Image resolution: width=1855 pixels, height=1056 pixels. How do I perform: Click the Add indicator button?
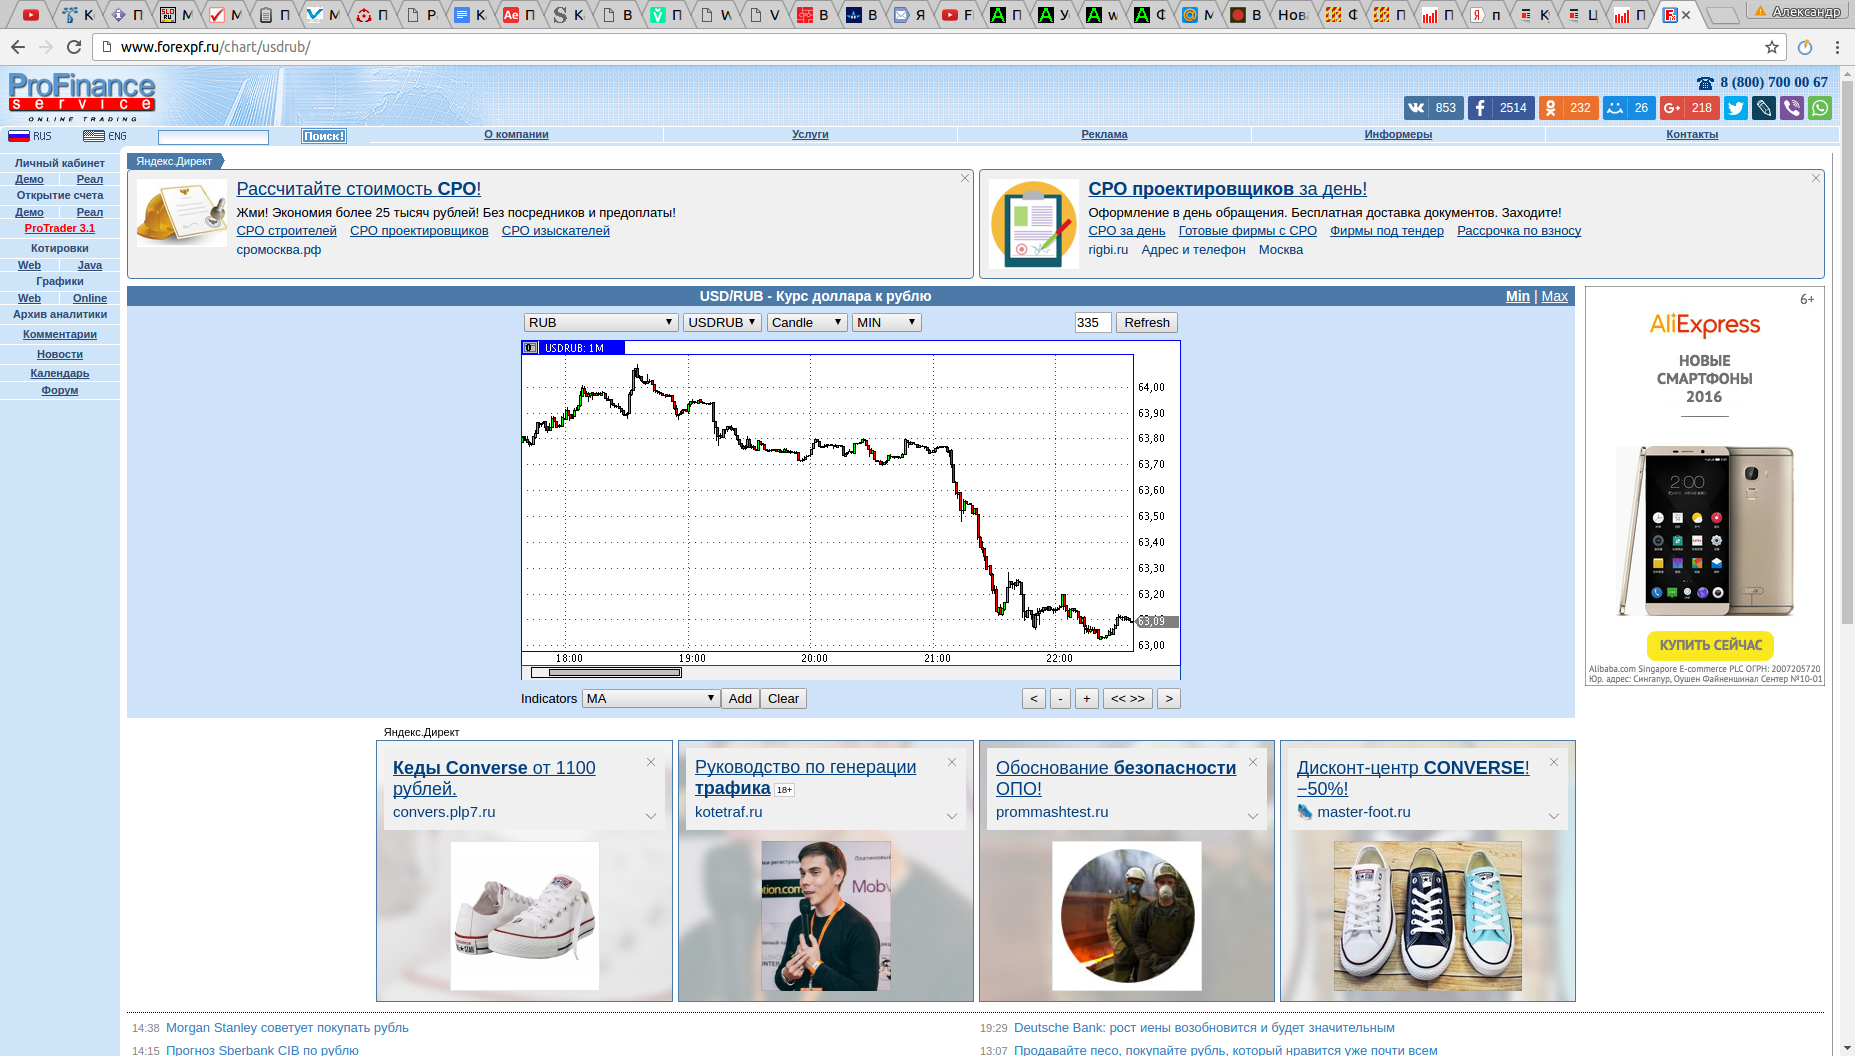740,699
